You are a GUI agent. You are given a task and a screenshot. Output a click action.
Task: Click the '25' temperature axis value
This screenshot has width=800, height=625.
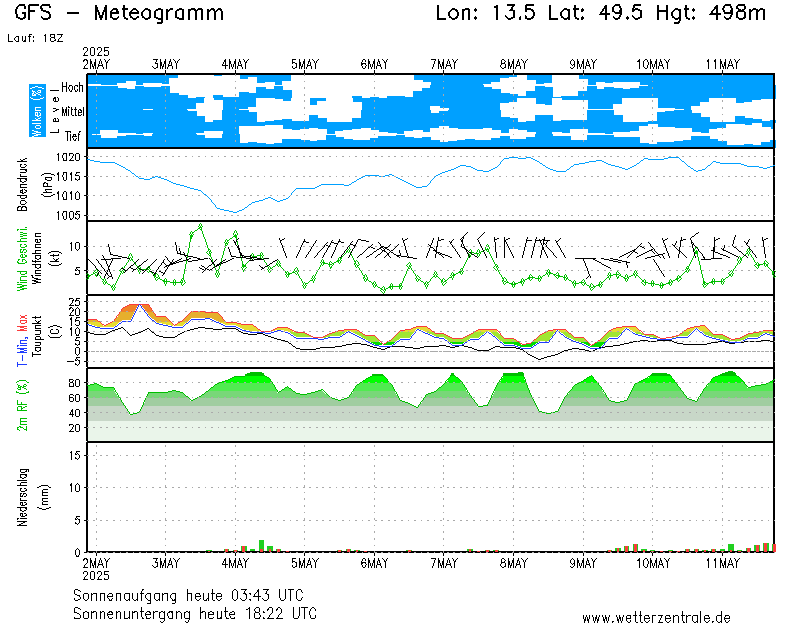point(74,302)
